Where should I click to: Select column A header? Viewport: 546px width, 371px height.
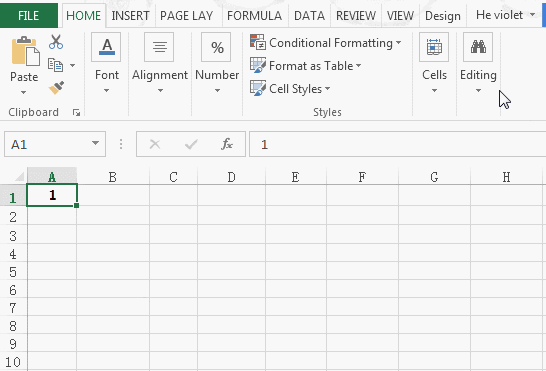[x=52, y=177]
